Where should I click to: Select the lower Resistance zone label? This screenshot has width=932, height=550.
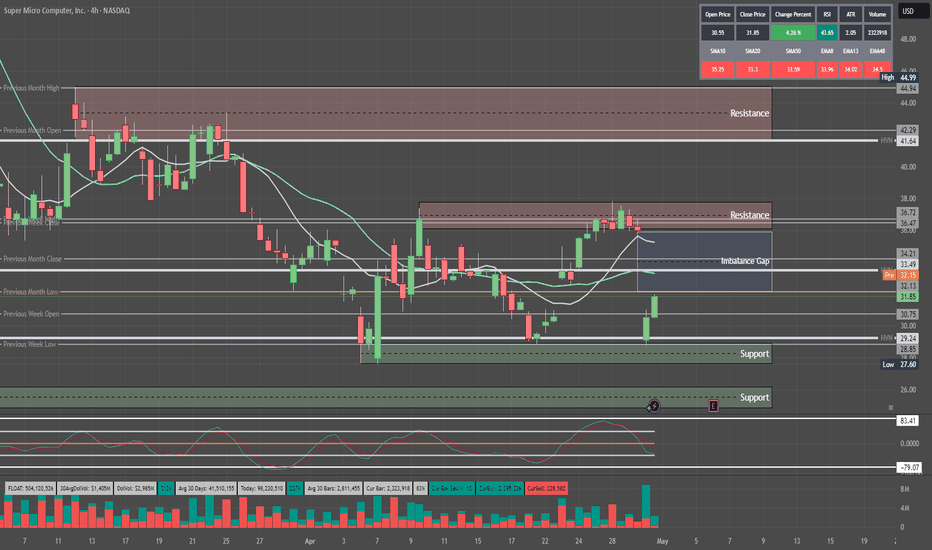pos(749,215)
